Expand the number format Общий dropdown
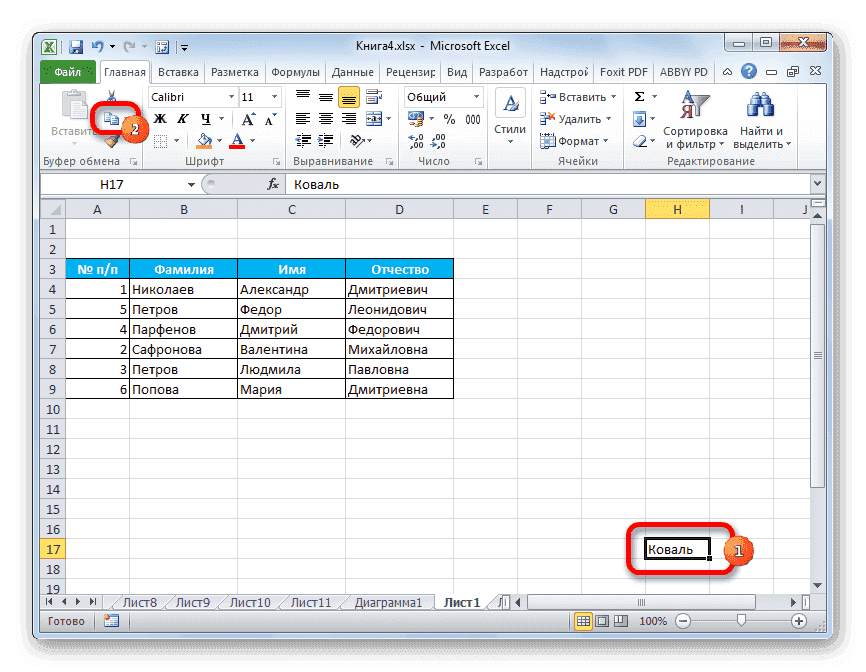The image size is (866, 672). 475,96
